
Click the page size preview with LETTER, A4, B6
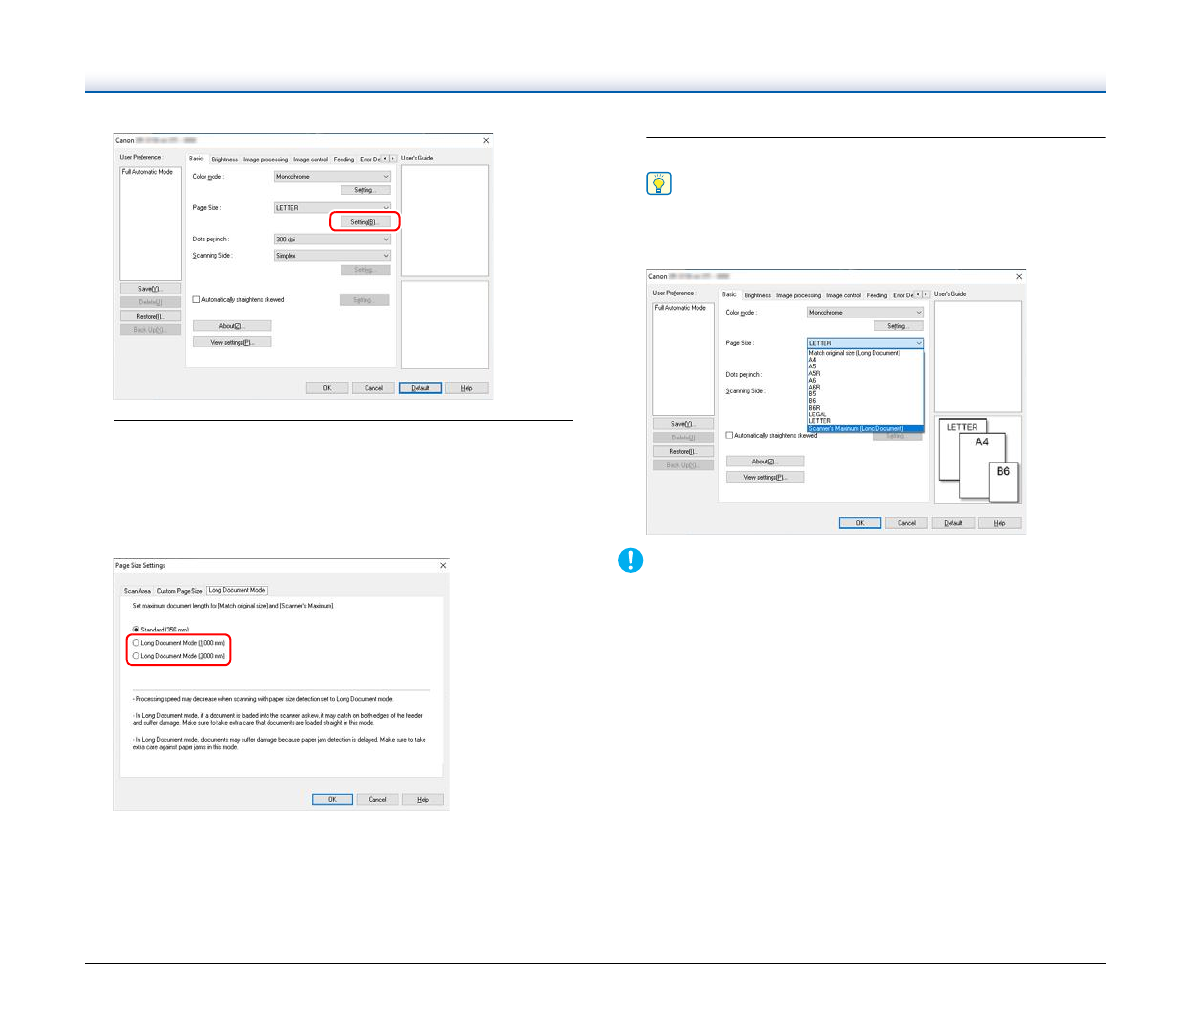977,460
